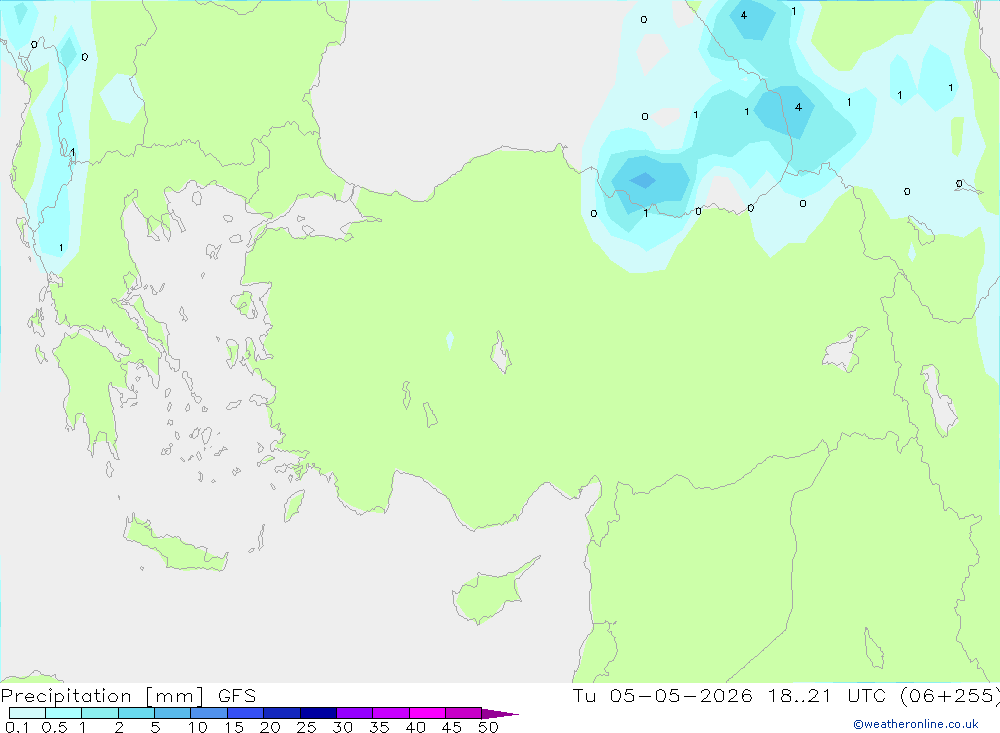Select the 2 to 5 mm legend swatch
1000x733 pixels.
[x=136, y=713]
